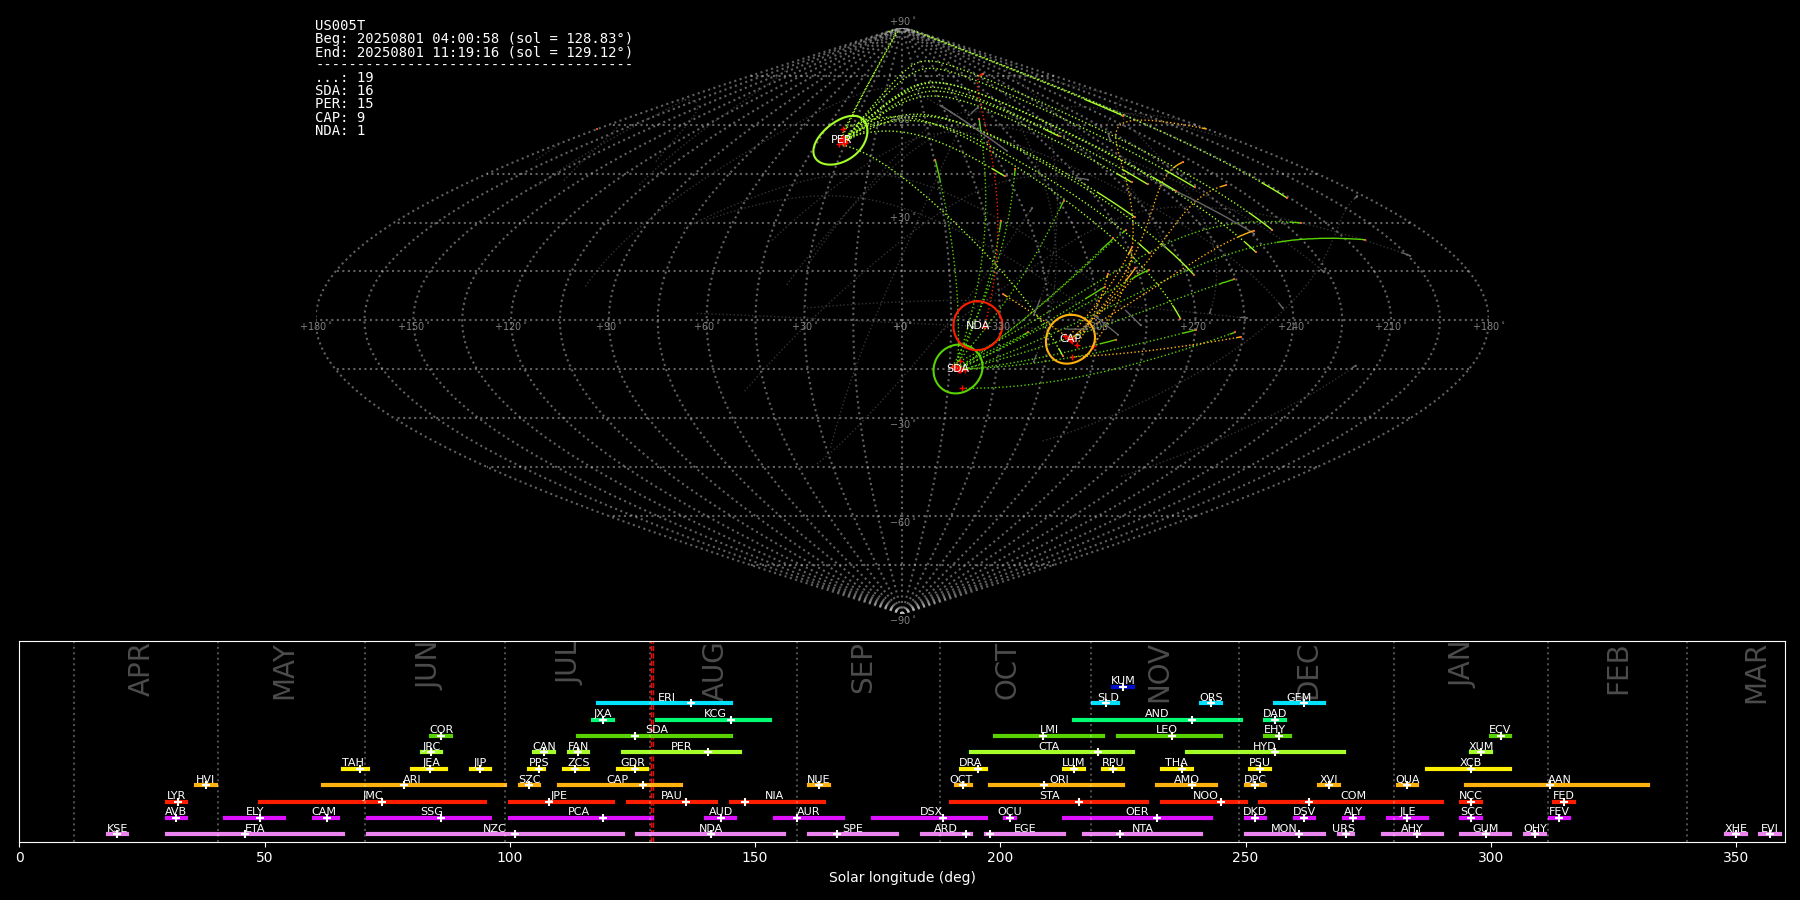Click the LEO shower bar in timeline
The height and width of the screenshot is (900, 1800).
[1169, 736]
